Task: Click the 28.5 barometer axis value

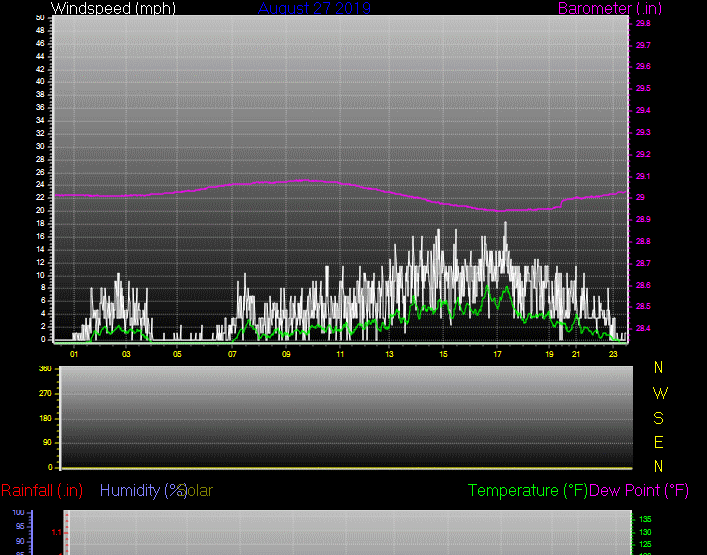Action: pyautogui.click(x=643, y=307)
